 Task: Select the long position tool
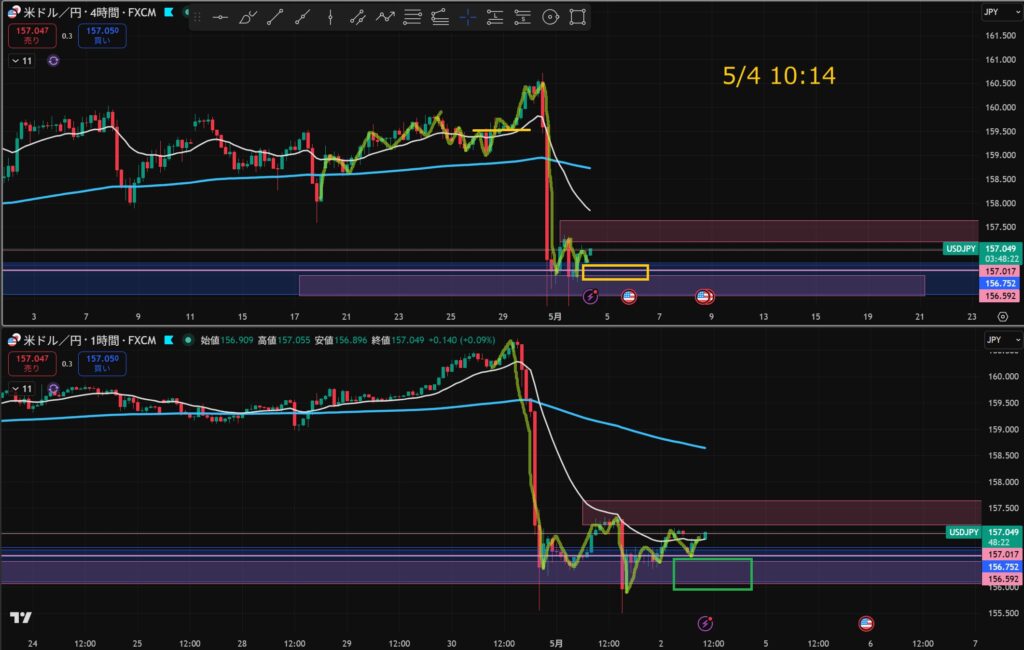tap(495, 18)
